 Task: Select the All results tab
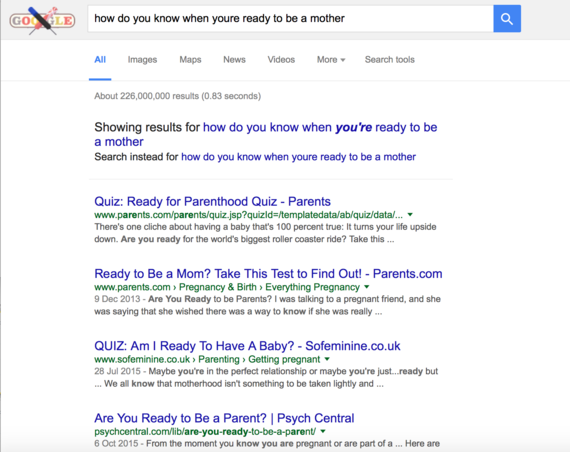[x=100, y=60]
